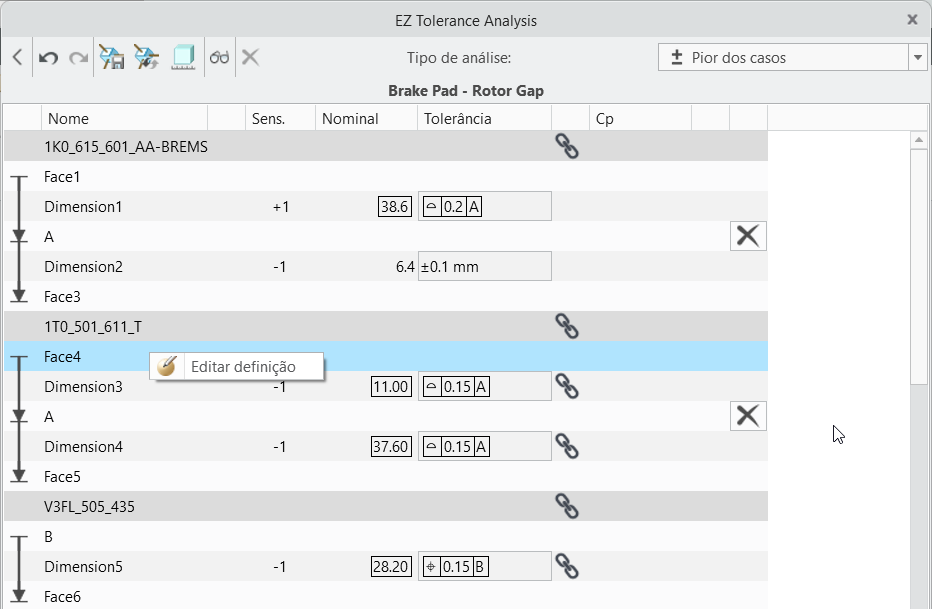Click the link icon on 1T0_501_611_T row

coord(567,326)
